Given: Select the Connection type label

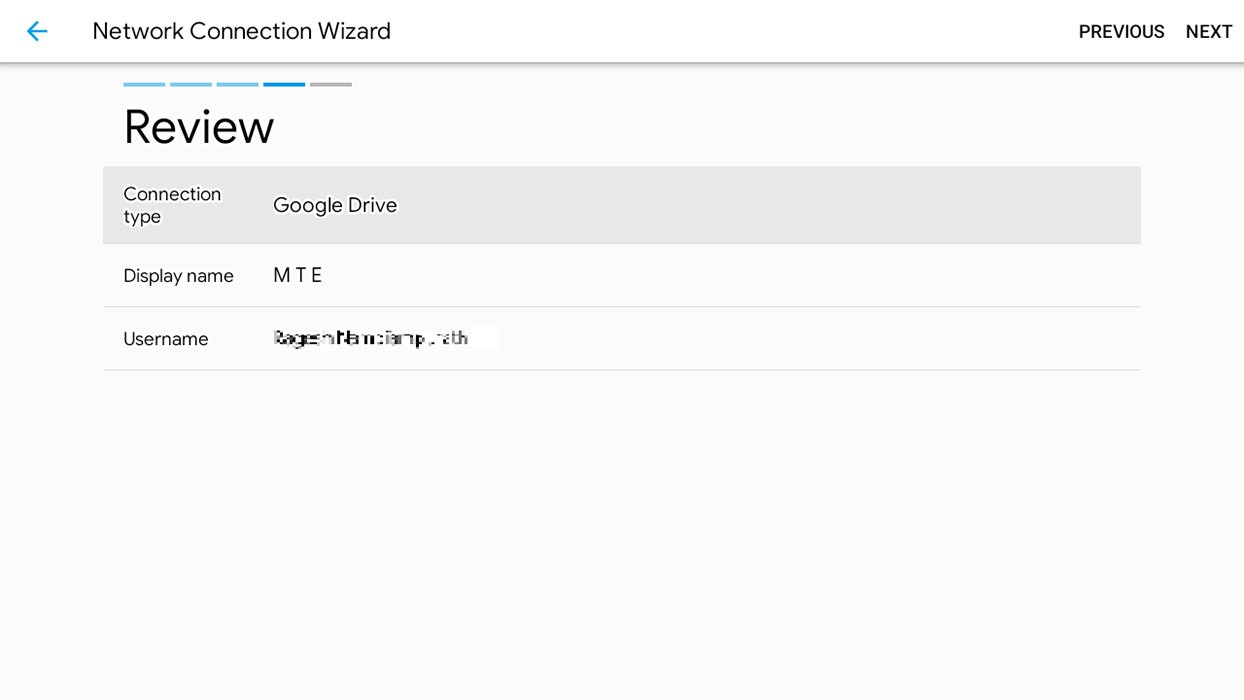Looking at the screenshot, I should pos(172,205).
